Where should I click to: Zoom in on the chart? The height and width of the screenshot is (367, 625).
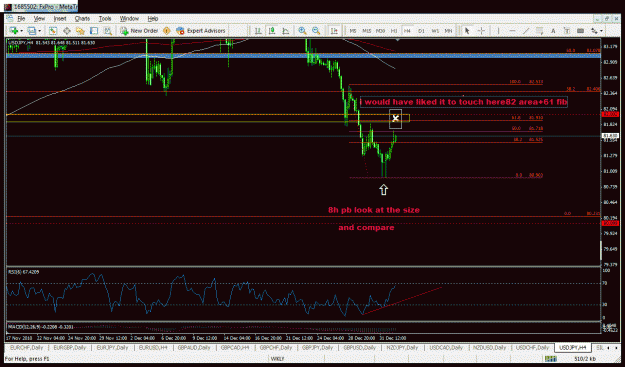pos(303,31)
